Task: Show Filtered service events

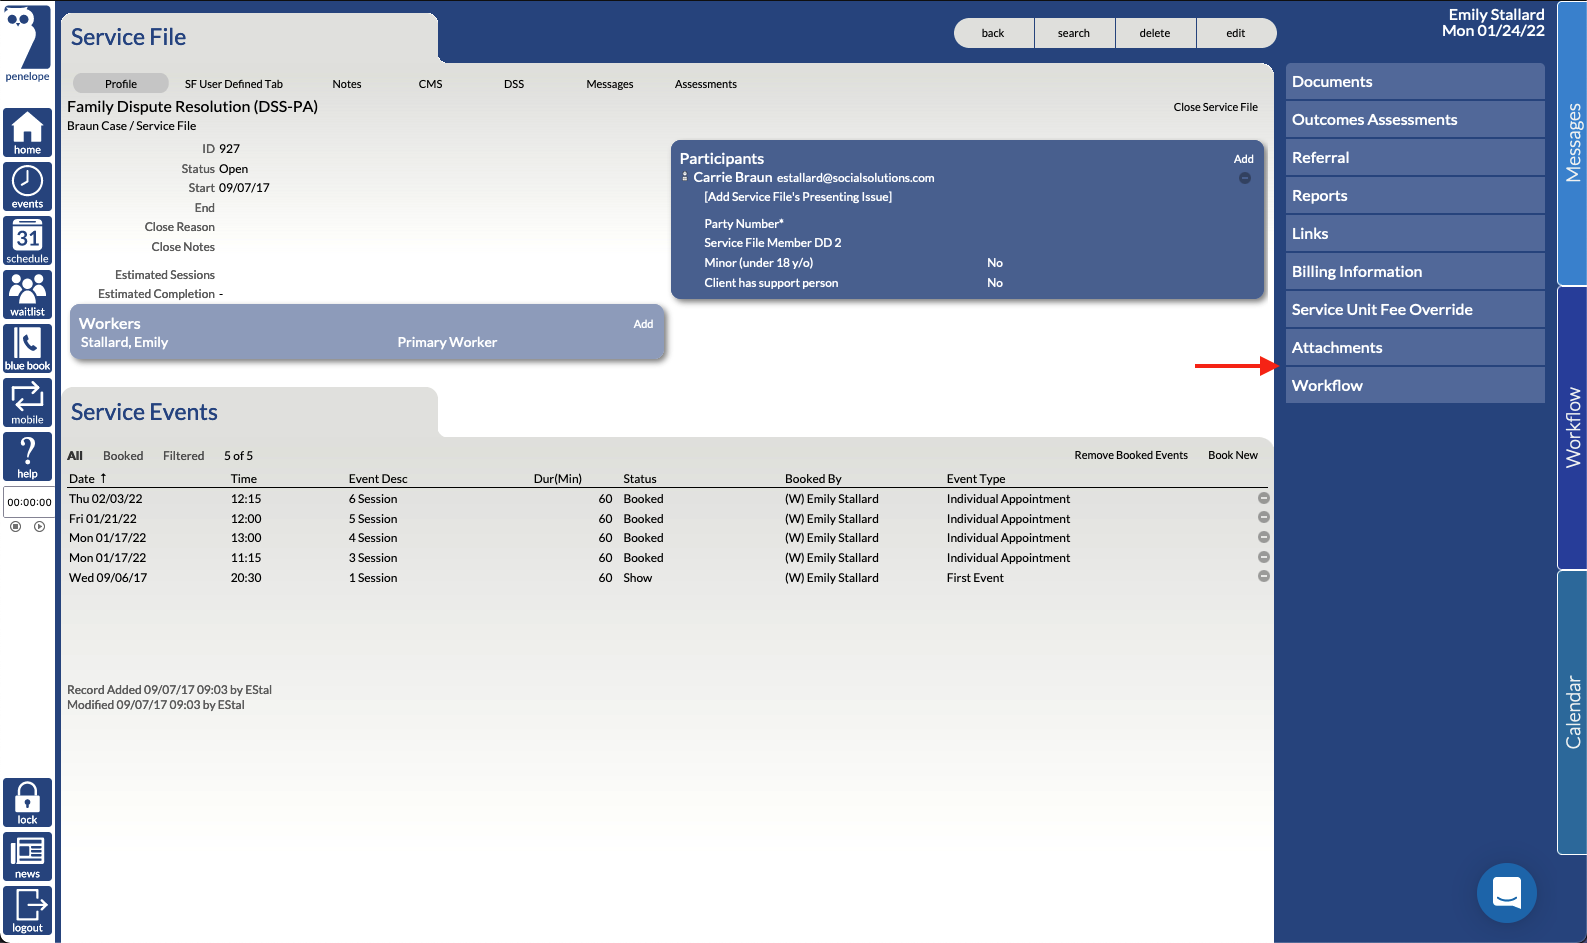Action: [x=184, y=456]
